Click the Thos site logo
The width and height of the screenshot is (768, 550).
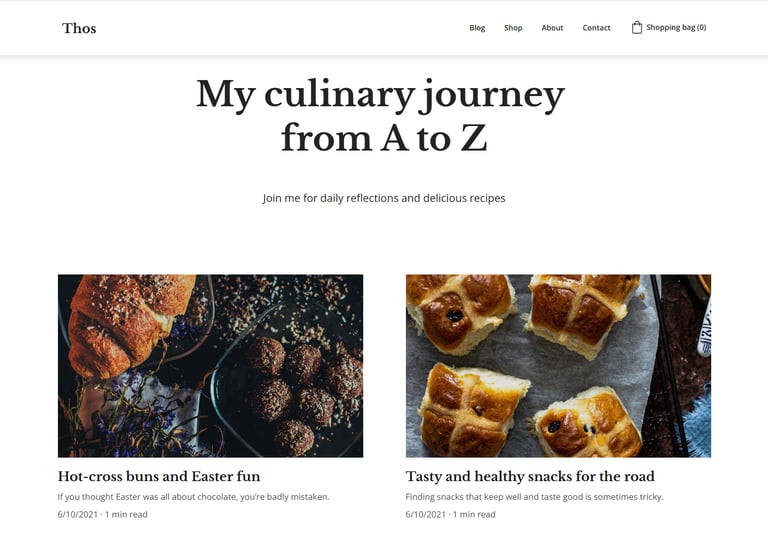click(x=79, y=28)
